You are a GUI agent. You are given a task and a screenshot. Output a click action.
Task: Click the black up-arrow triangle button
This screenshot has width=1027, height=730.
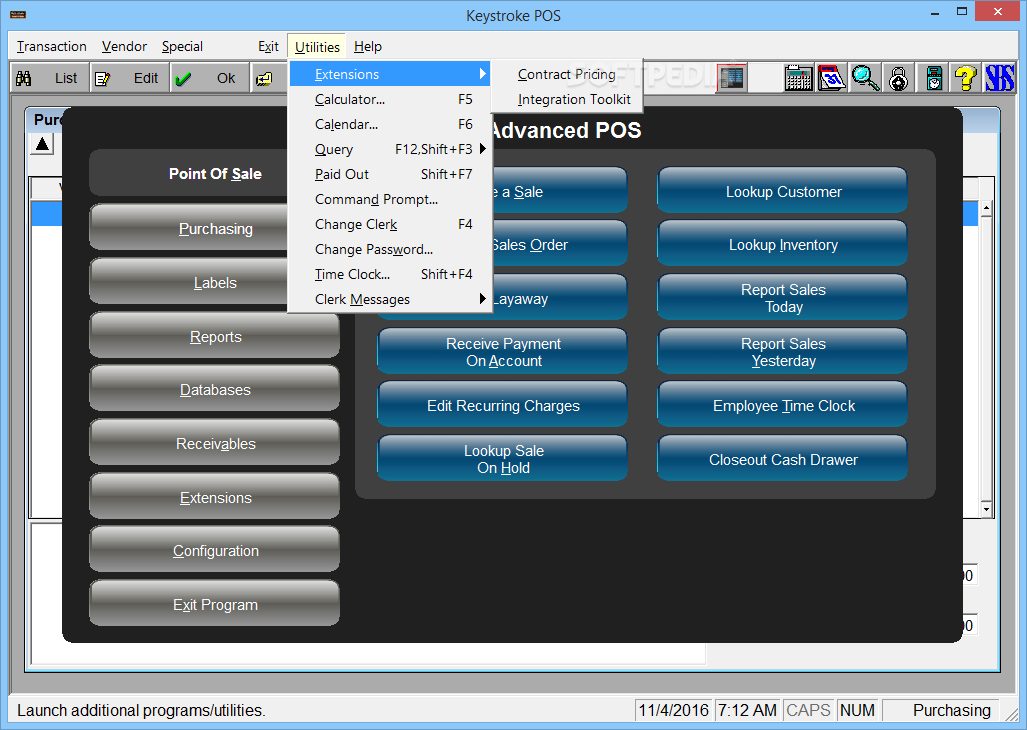[43, 143]
